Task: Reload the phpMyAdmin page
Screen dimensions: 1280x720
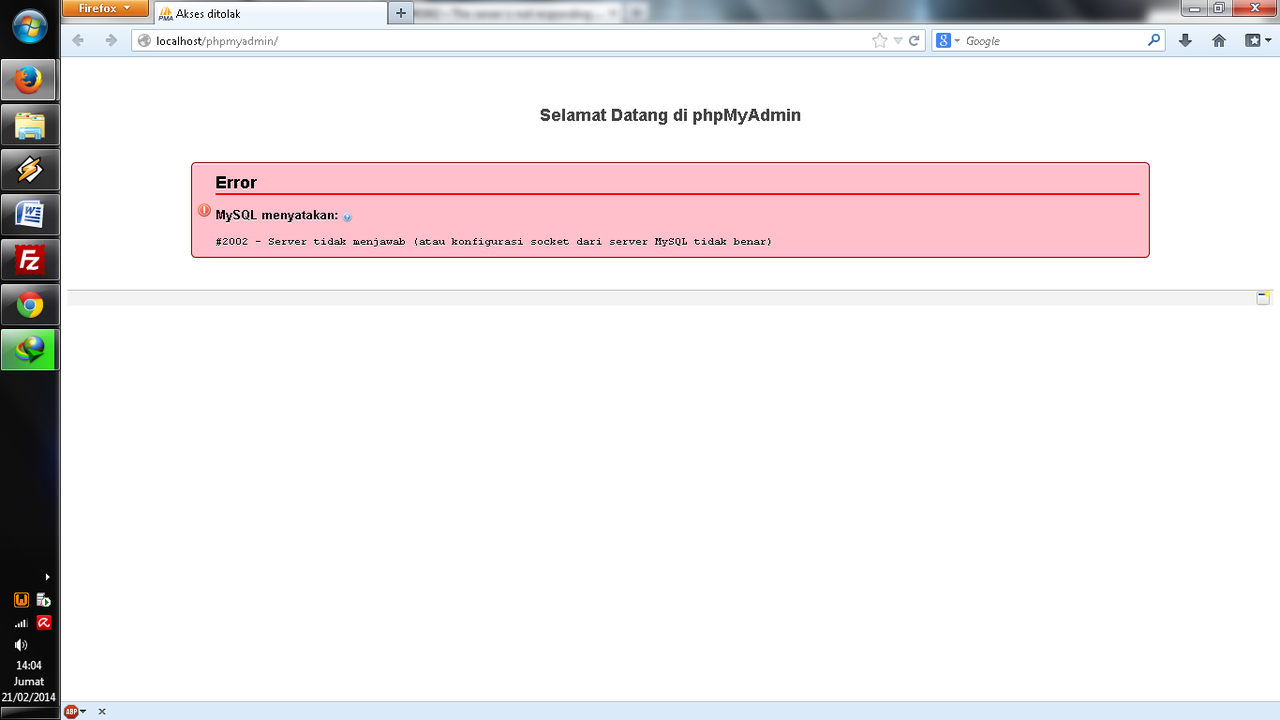Action: (x=914, y=41)
